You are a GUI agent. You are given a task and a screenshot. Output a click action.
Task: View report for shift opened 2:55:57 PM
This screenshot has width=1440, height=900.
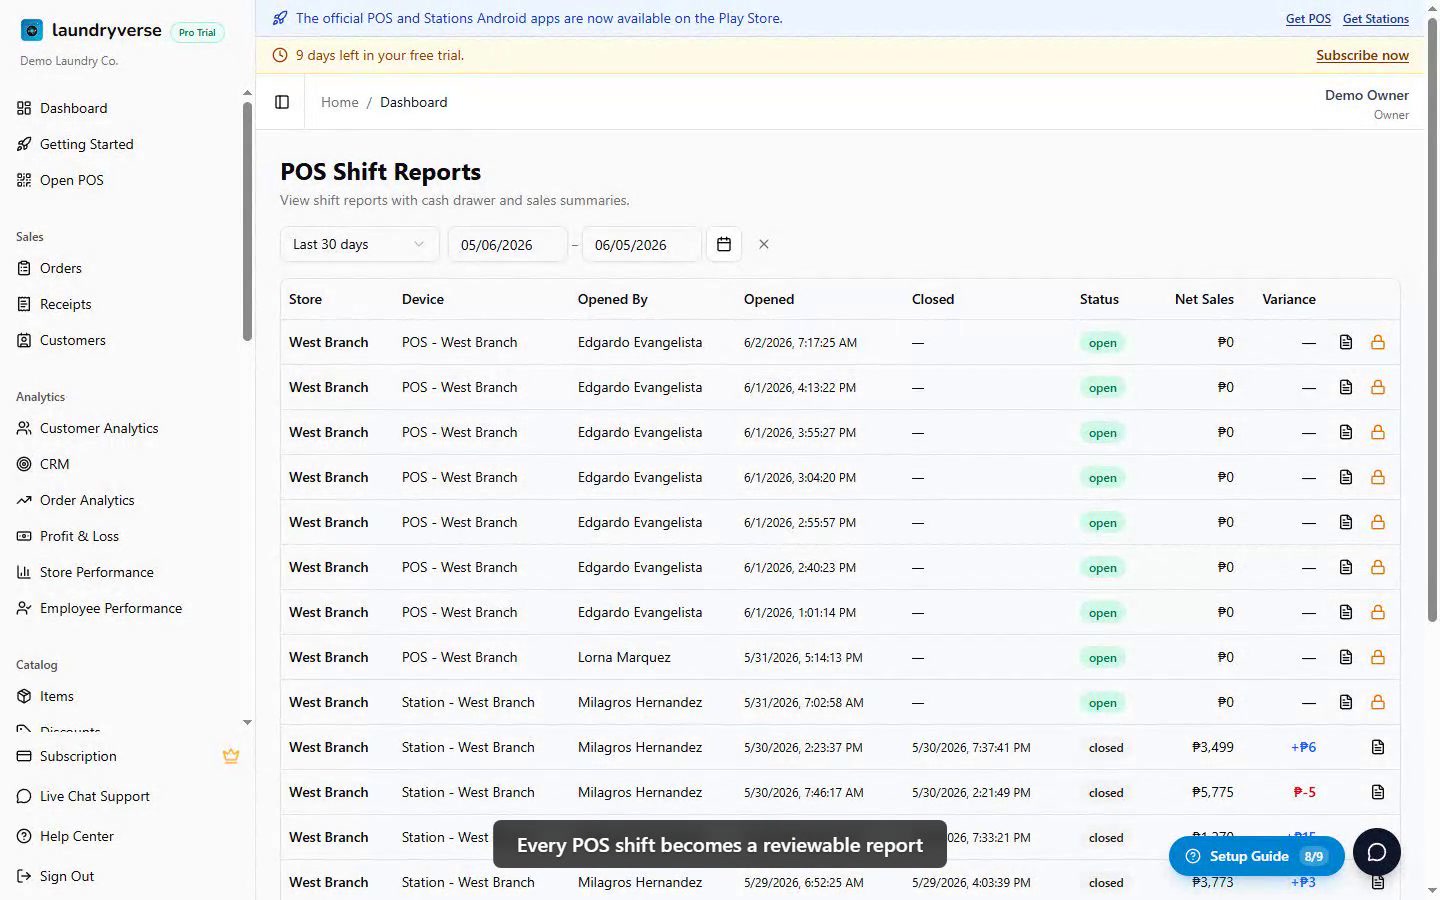pyautogui.click(x=1346, y=522)
